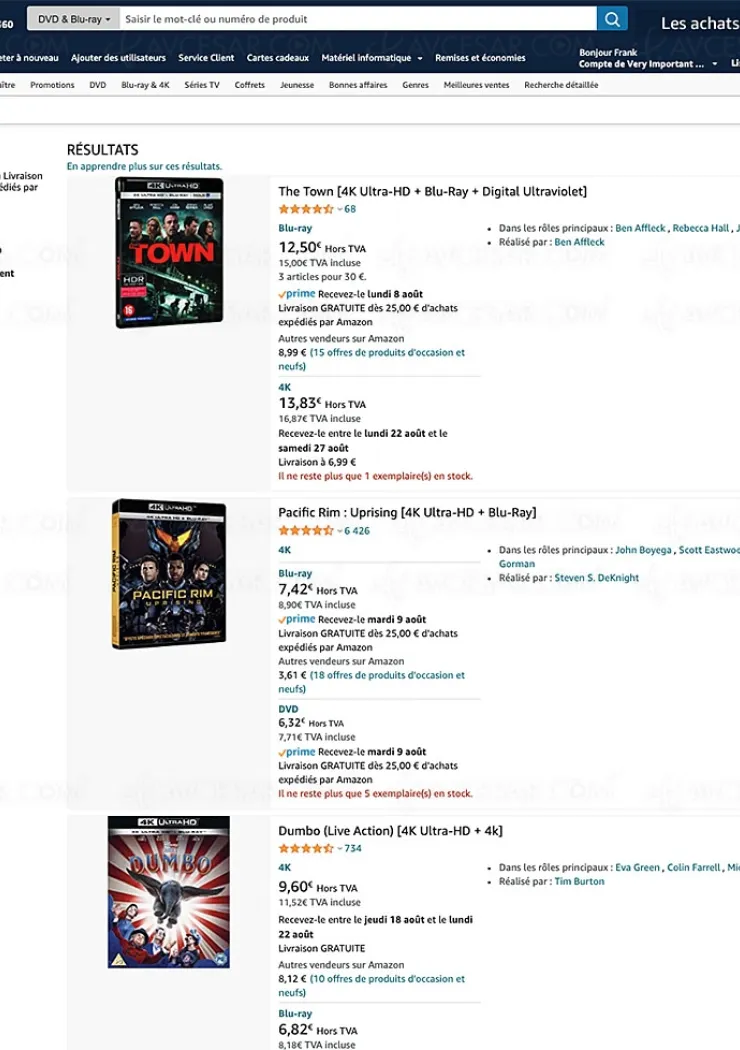Click Pacific Rim Uprising star rating
This screenshot has width=740, height=1050.
click(305, 531)
